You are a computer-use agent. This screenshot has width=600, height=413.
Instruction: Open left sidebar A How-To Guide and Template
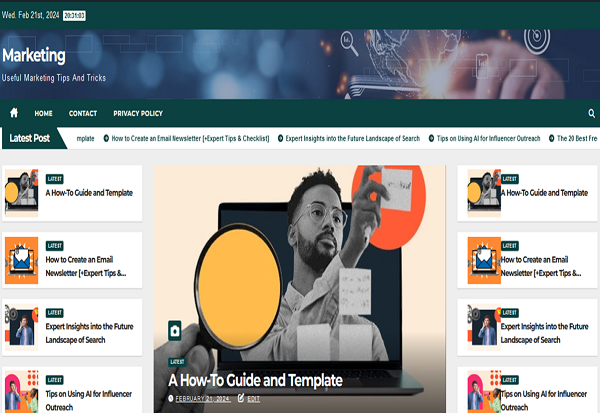click(x=89, y=193)
